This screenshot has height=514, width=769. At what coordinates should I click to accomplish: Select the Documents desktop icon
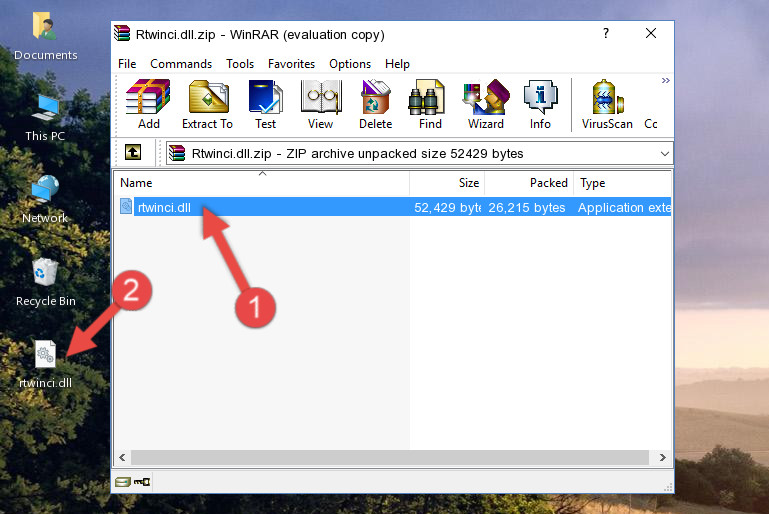pyautogui.click(x=45, y=37)
